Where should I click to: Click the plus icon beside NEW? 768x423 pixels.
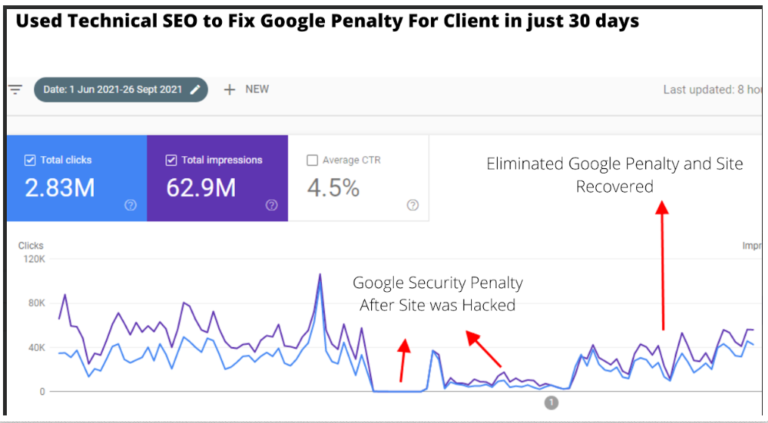(x=229, y=89)
